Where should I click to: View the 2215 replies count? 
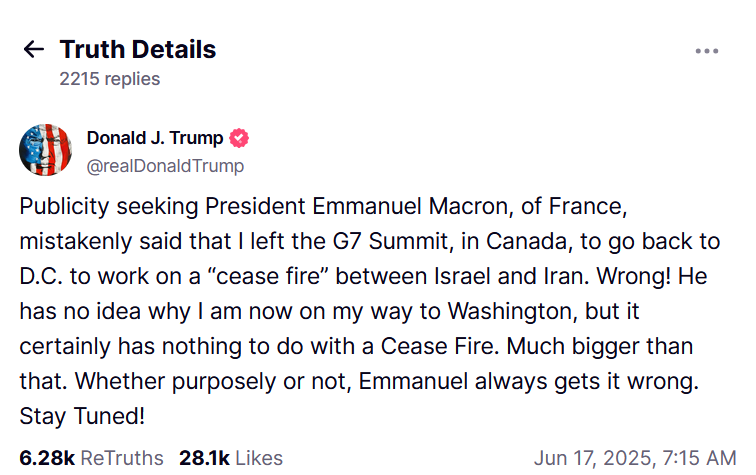(109, 79)
